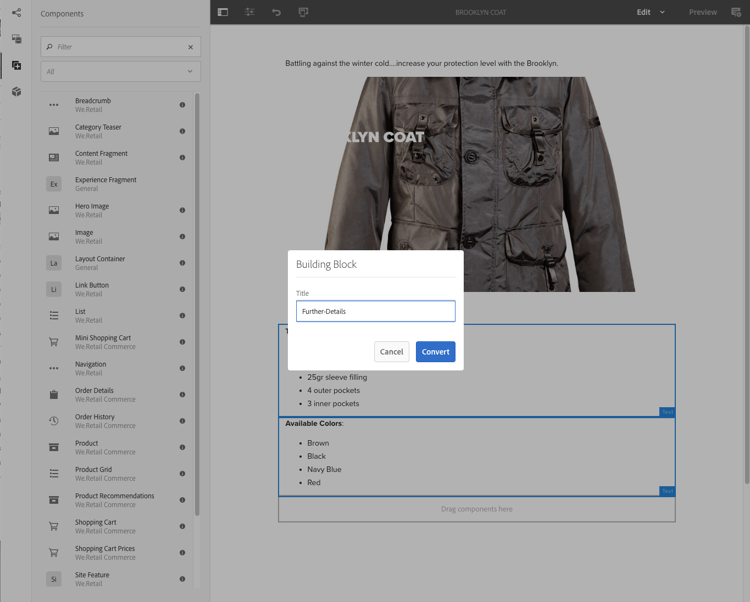Show info for Hero Image
This screenshot has width=750, height=602.
182,210
